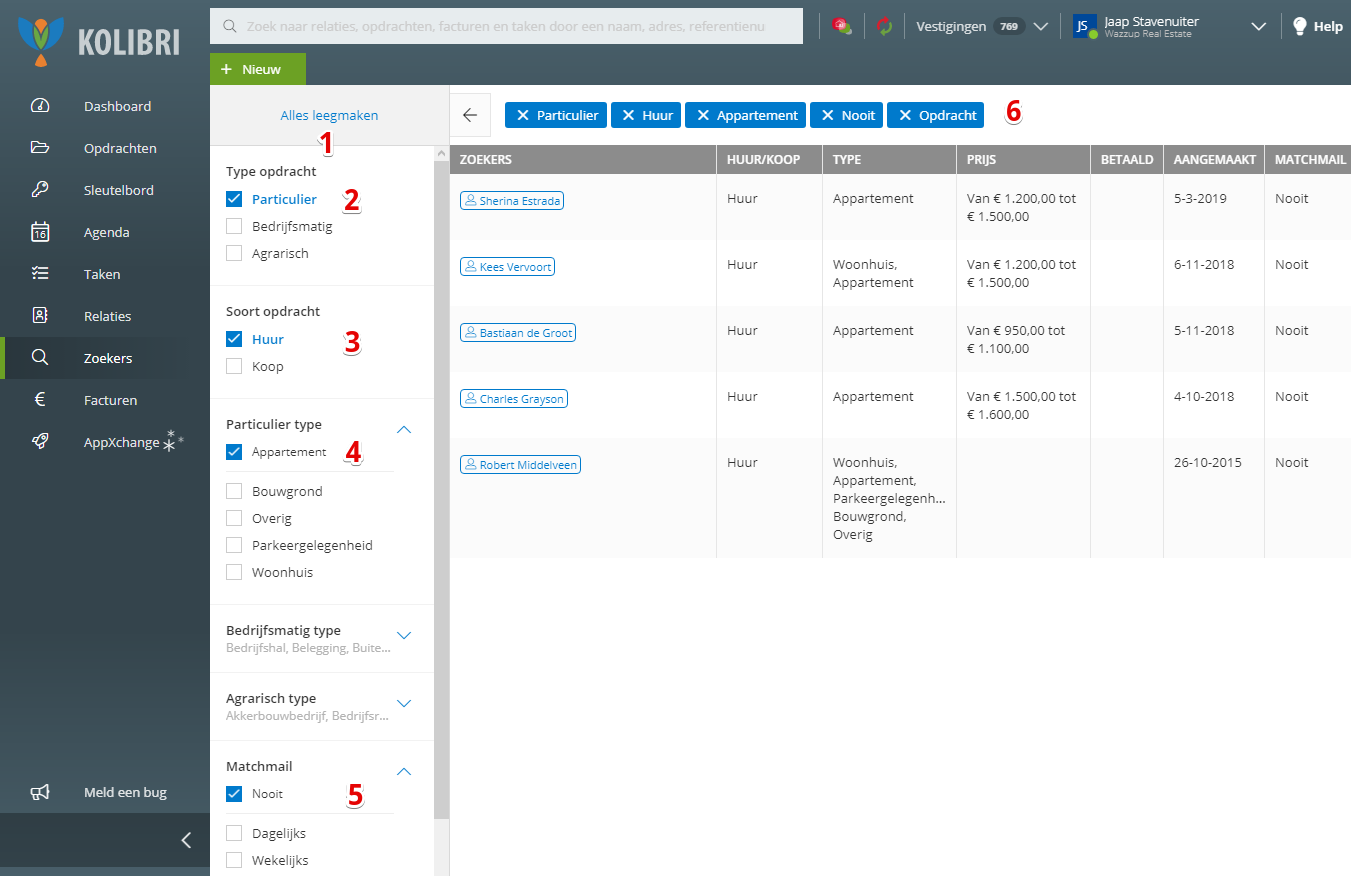Click the sync arrows icon in header
Viewport: 1351px width, 876px height.
point(885,27)
